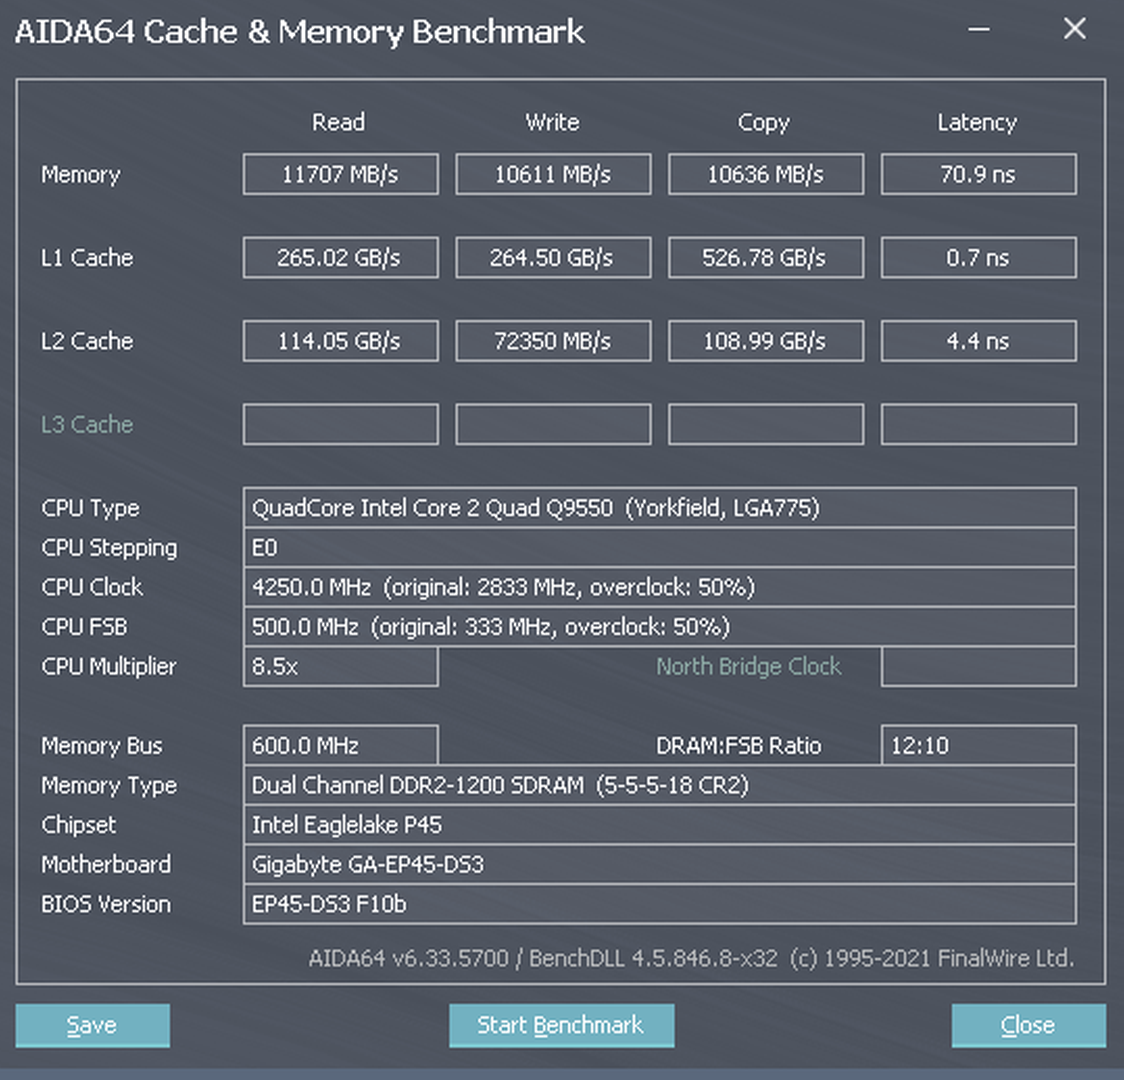Click the Close button at bottom
Image resolution: width=1124 pixels, height=1080 pixels.
1028,1026
